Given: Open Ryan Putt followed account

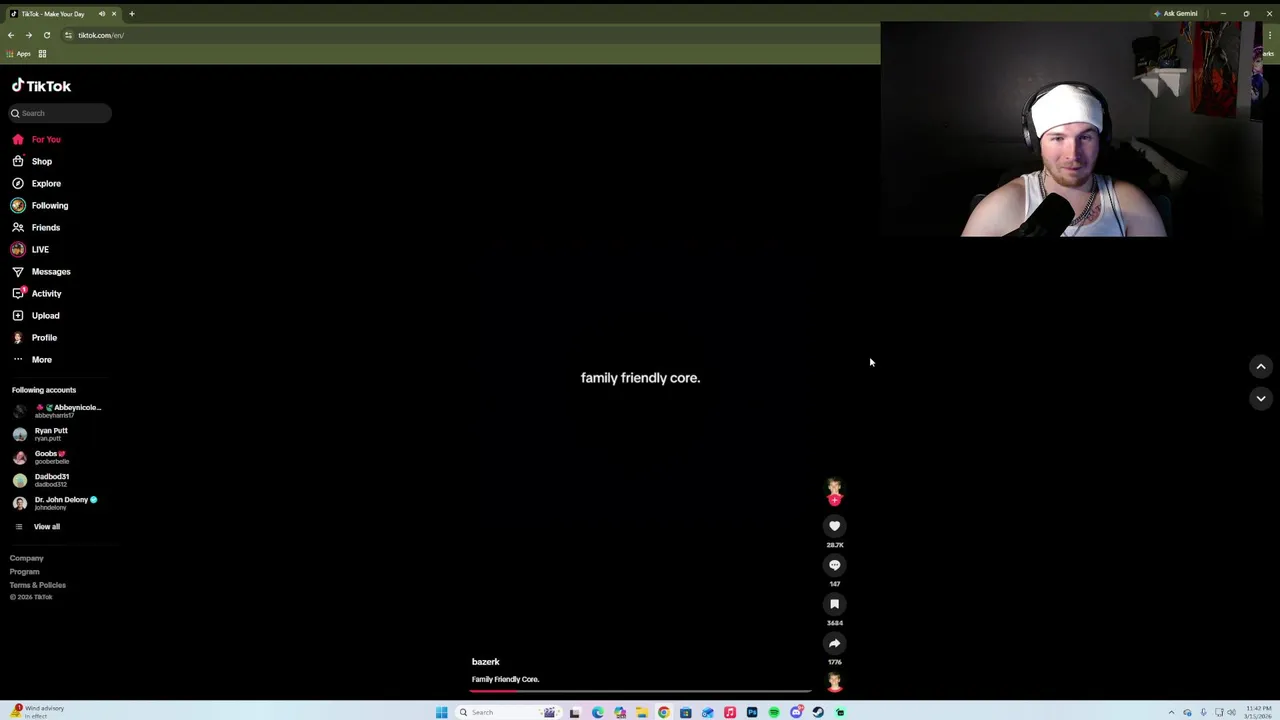Looking at the screenshot, I should tap(41, 434).
